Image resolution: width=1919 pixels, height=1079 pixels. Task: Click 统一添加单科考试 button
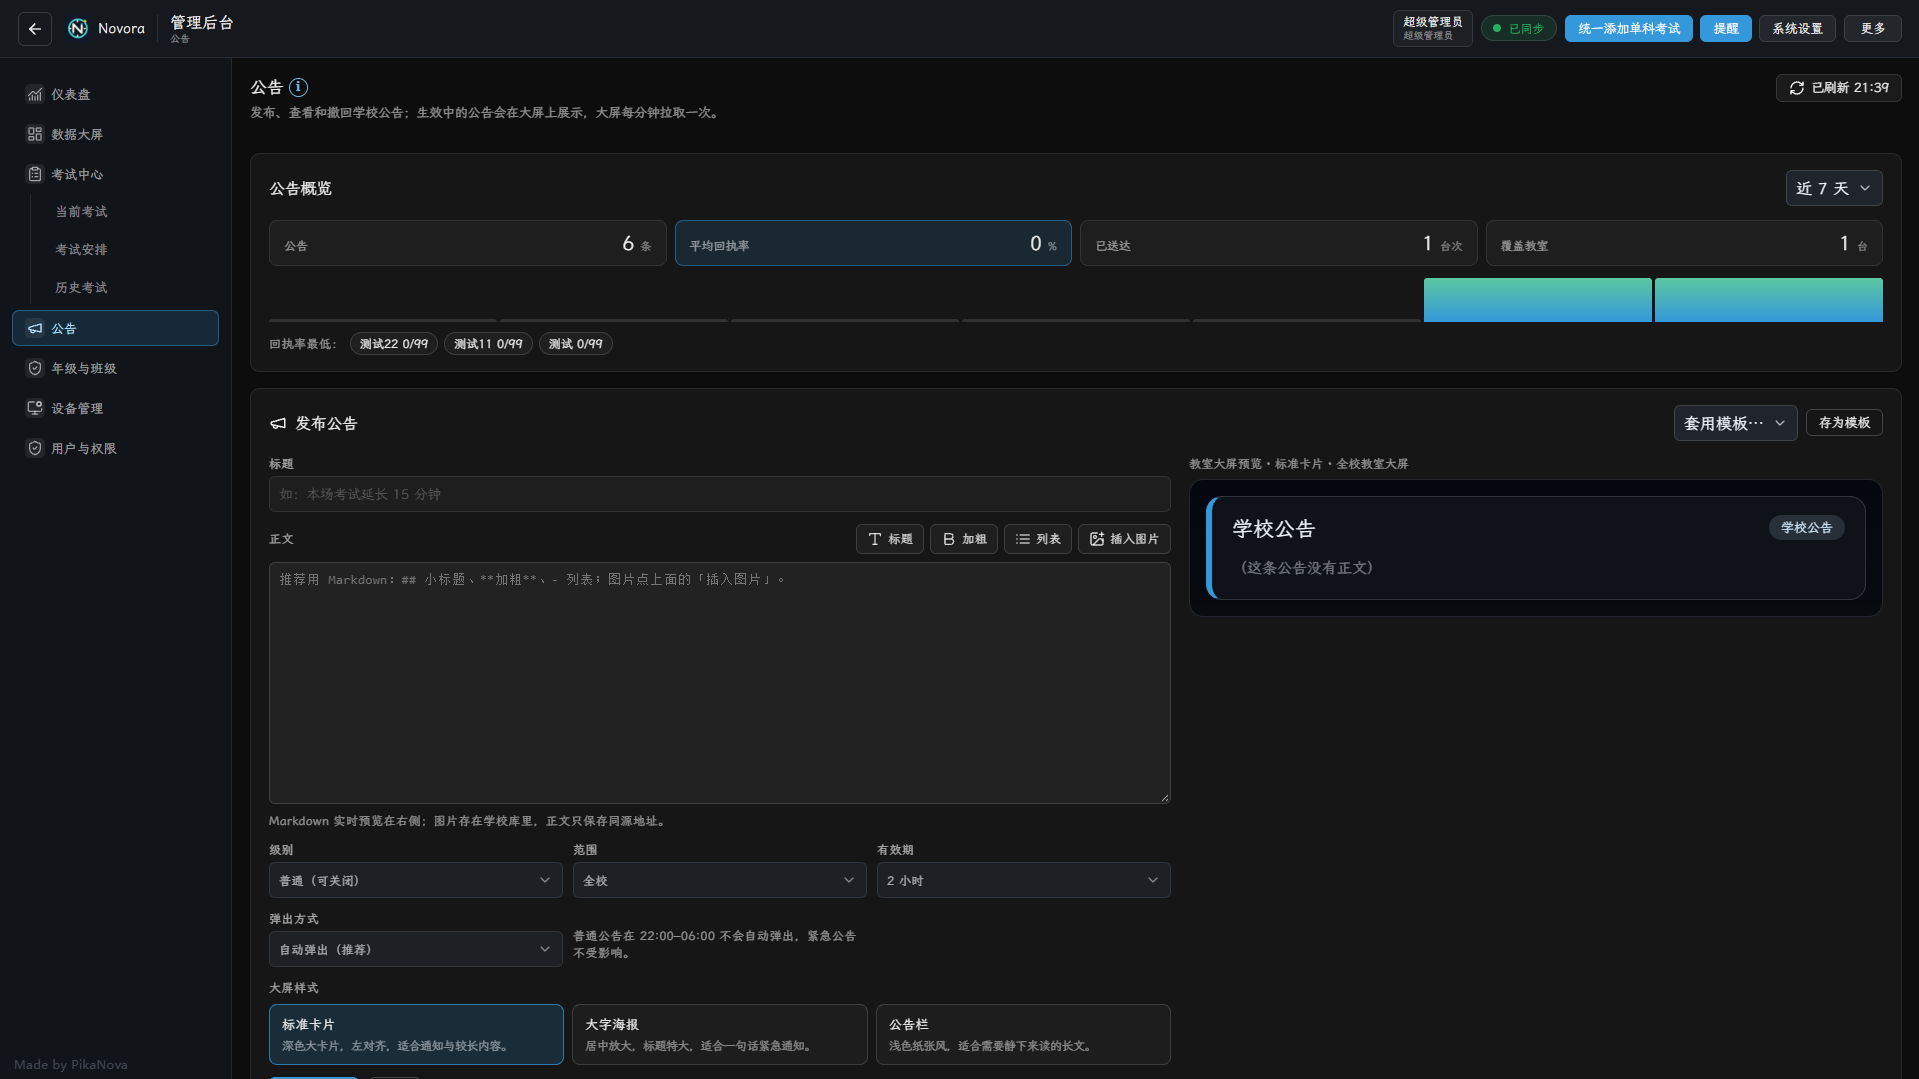(1628, 29)
